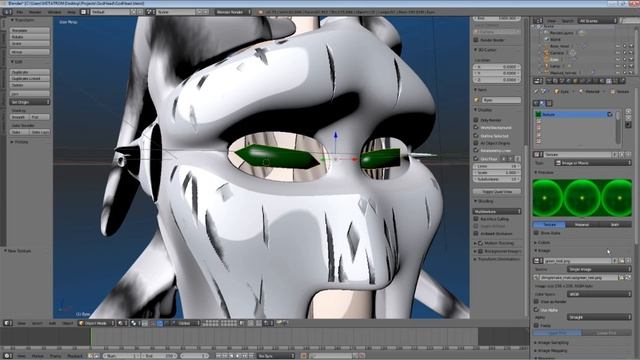The height and width of the screenshot is (360, 640).
Task: Open the Alpha Straight dropdown
Action: pos(599,317)
